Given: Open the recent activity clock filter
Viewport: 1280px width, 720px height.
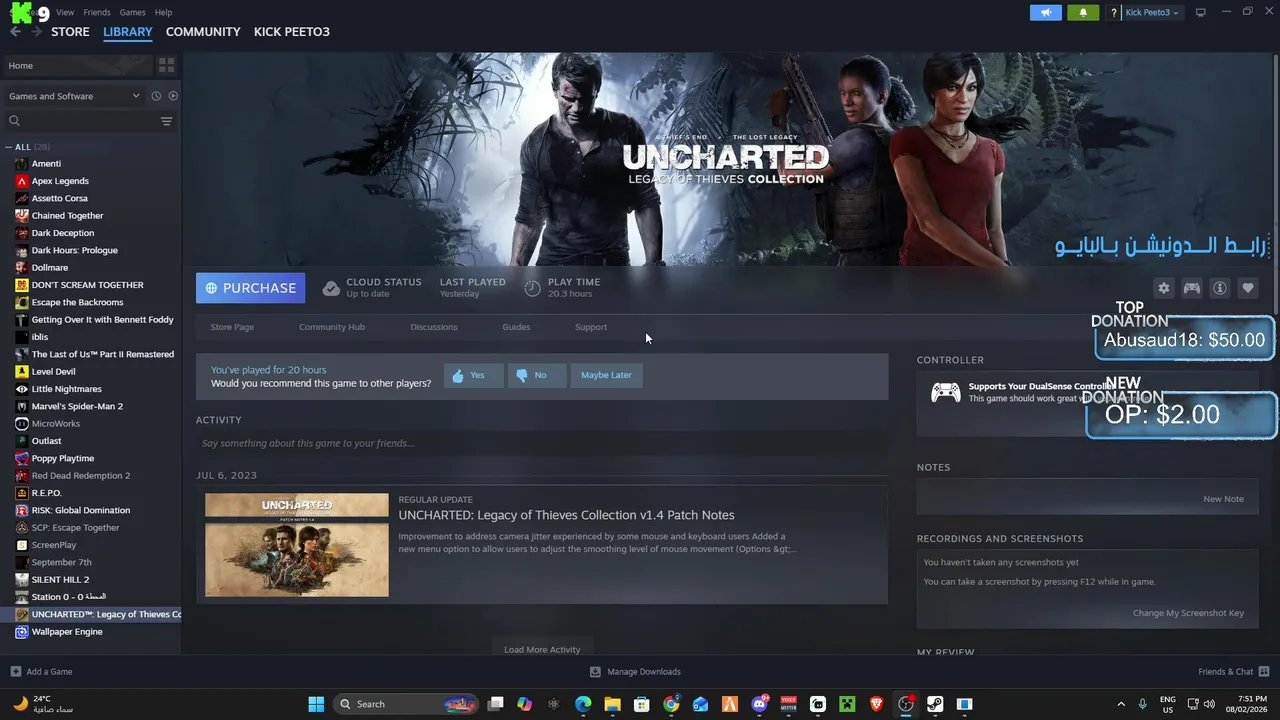Looking at the screenshot, I should 156,96.
